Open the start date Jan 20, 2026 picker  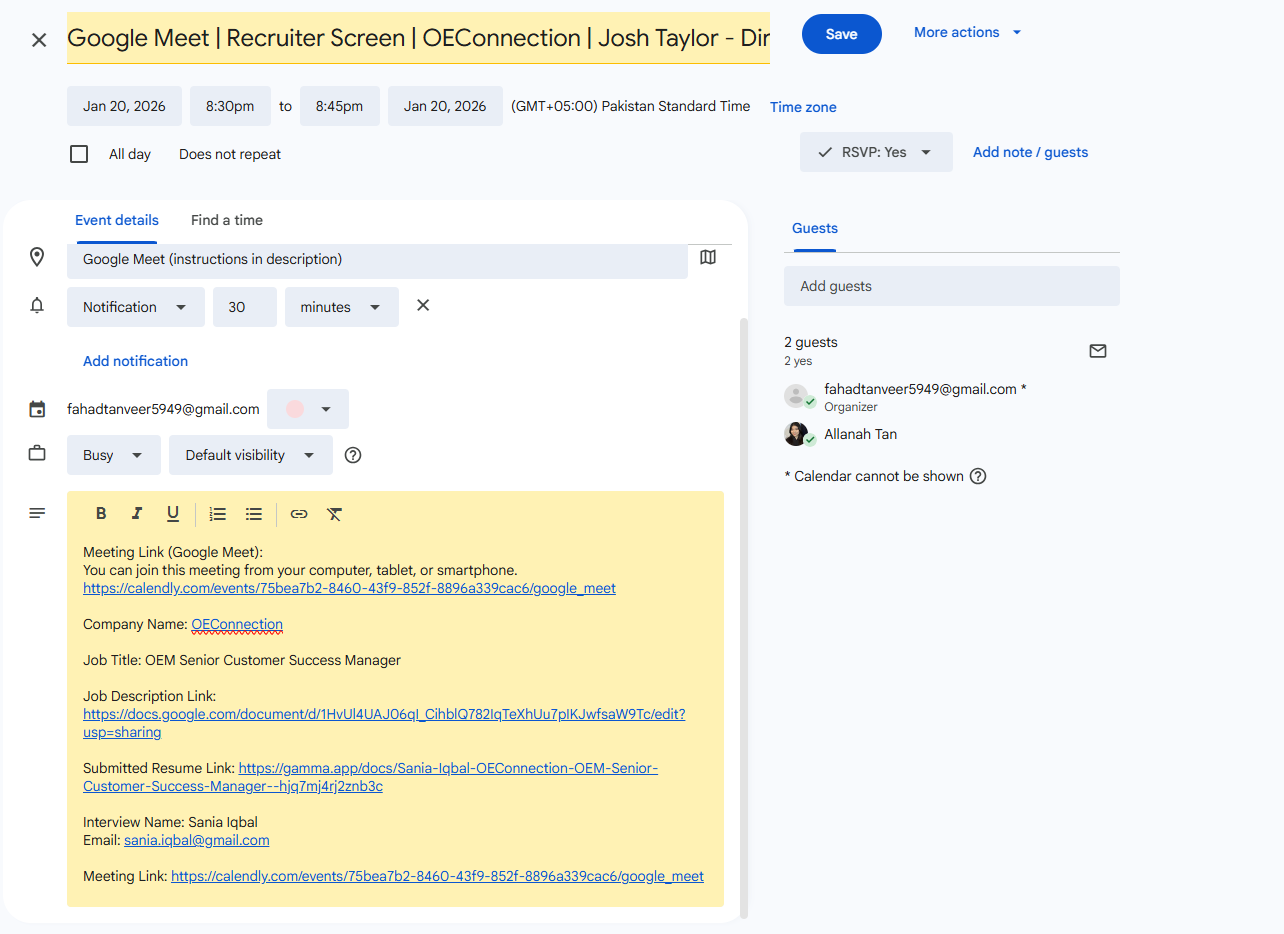[124, 106]
